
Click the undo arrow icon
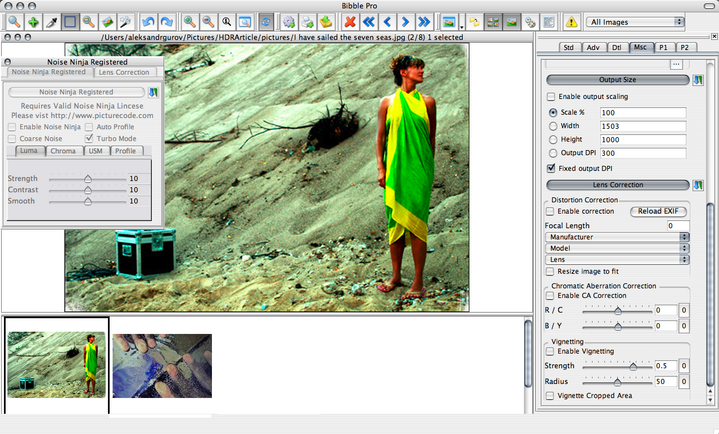149,21
